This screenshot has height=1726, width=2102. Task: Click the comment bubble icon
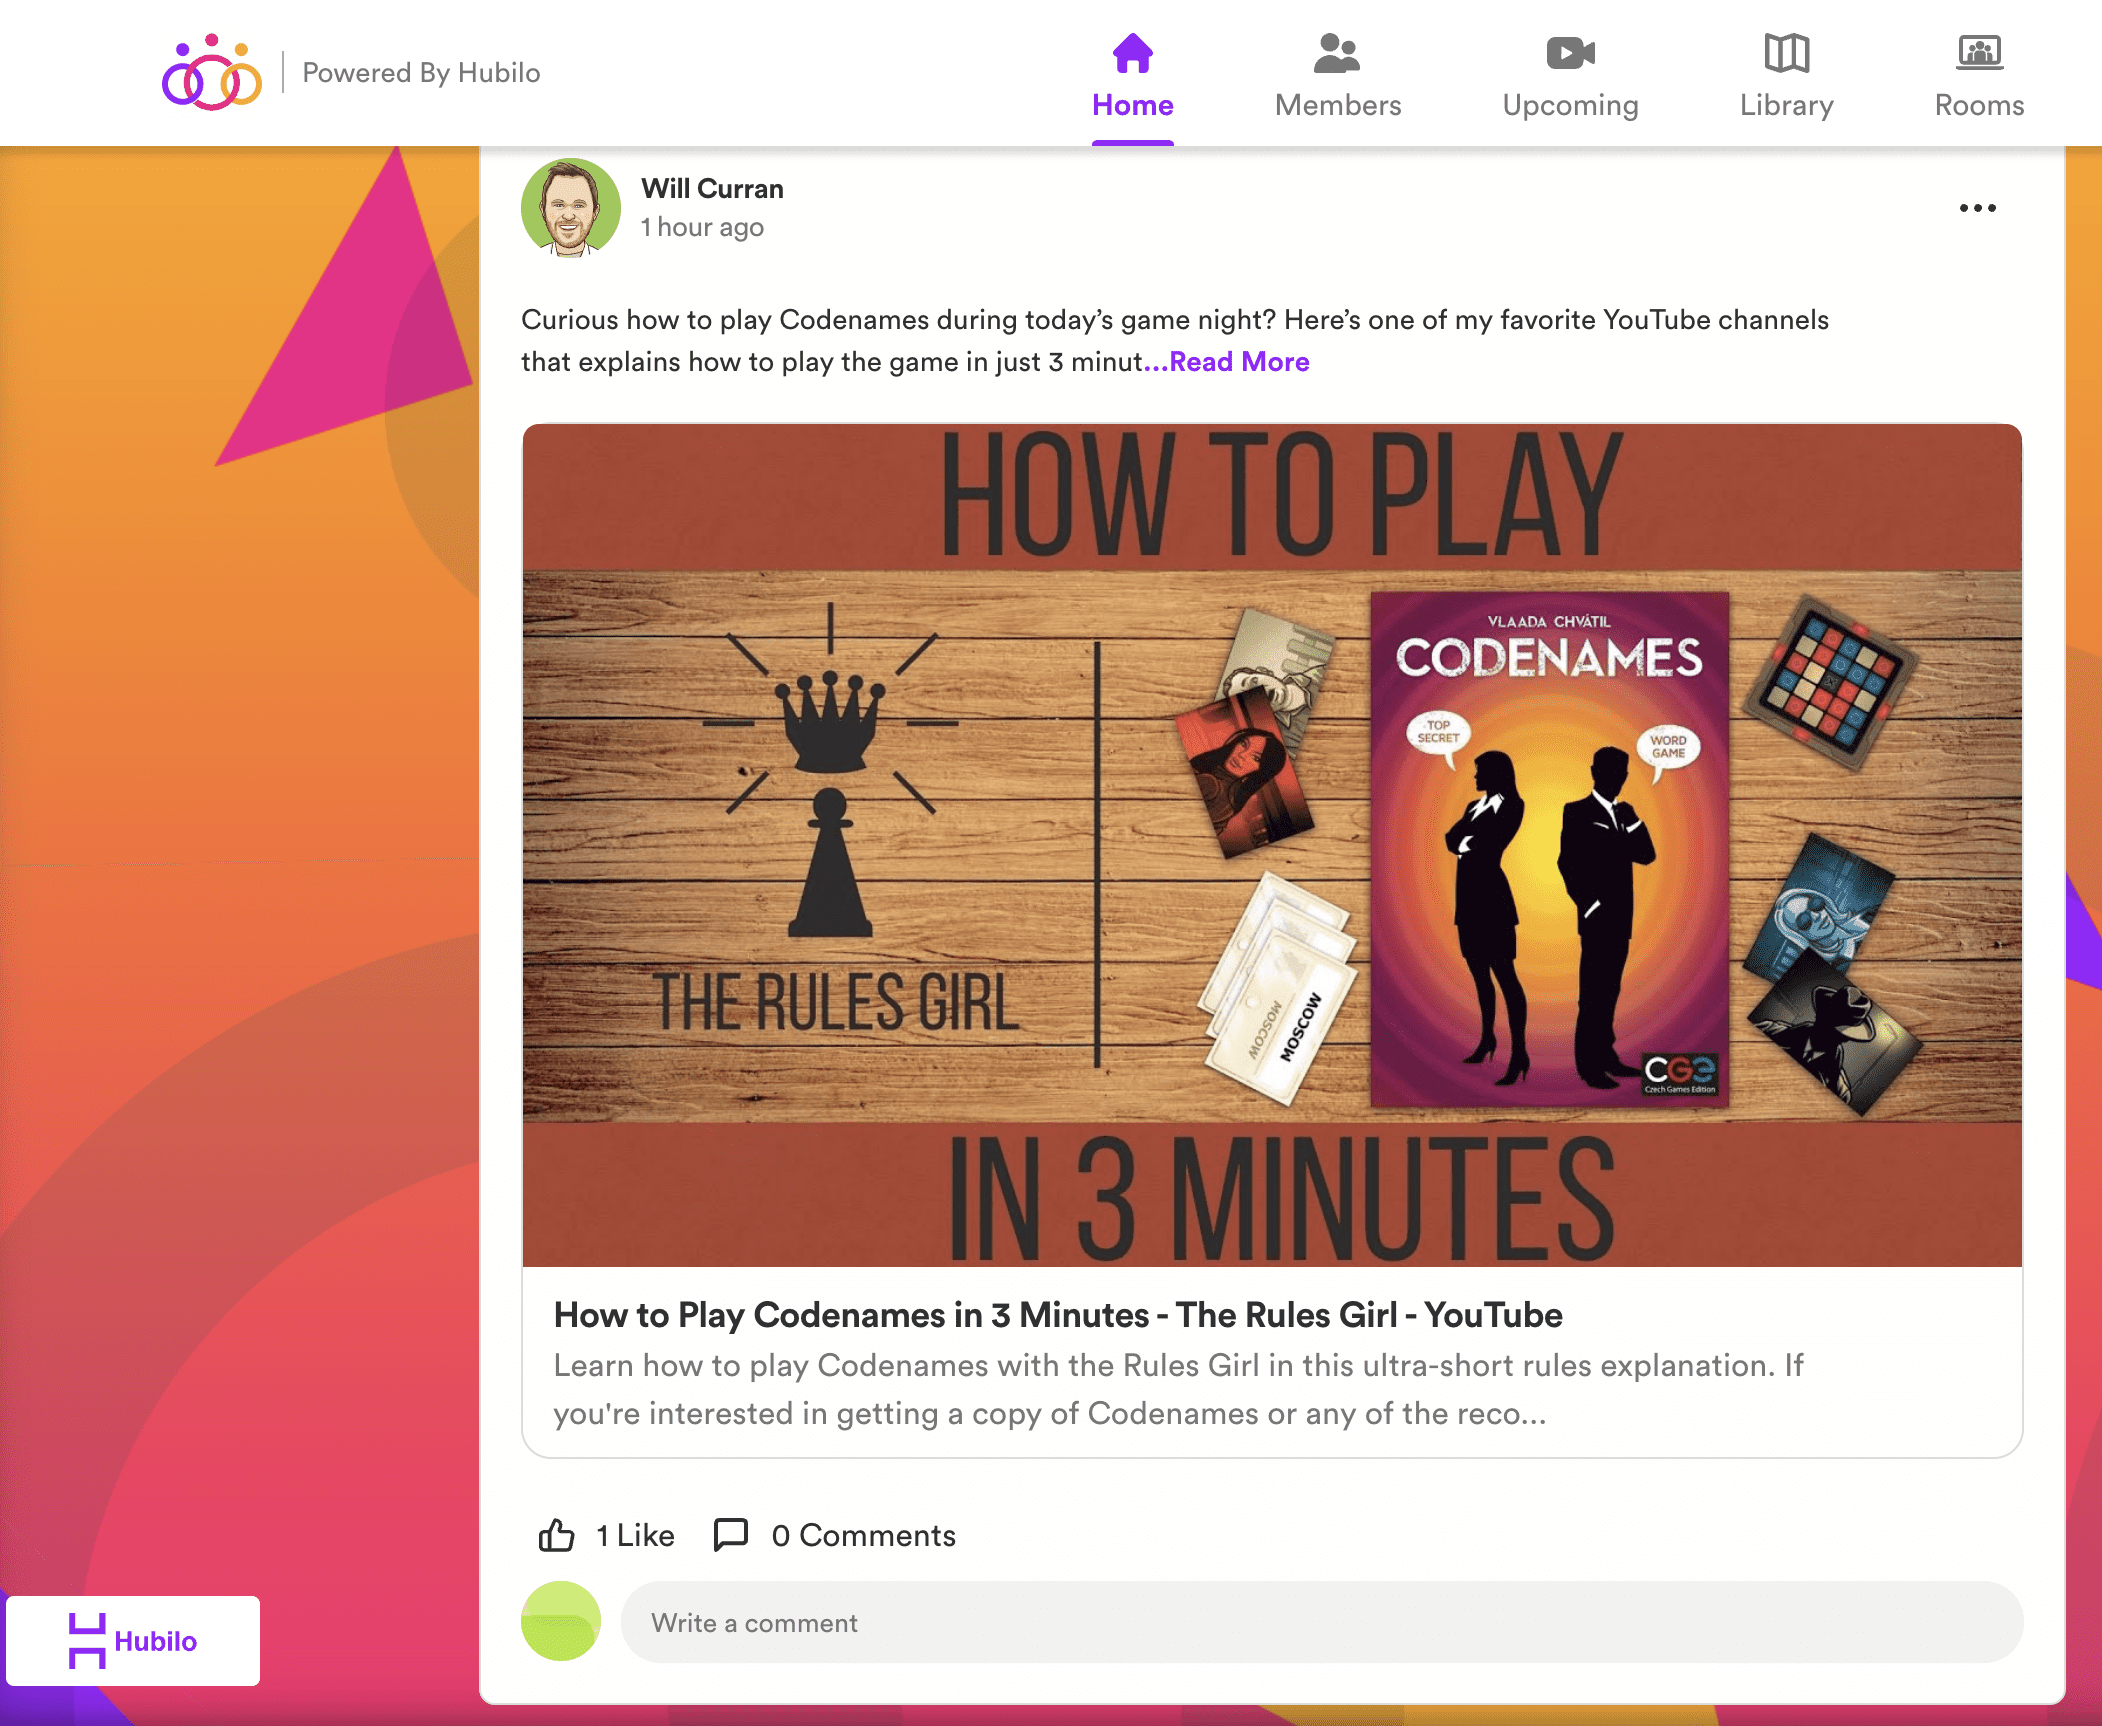pyautogui.click(x=730, y=1534)
